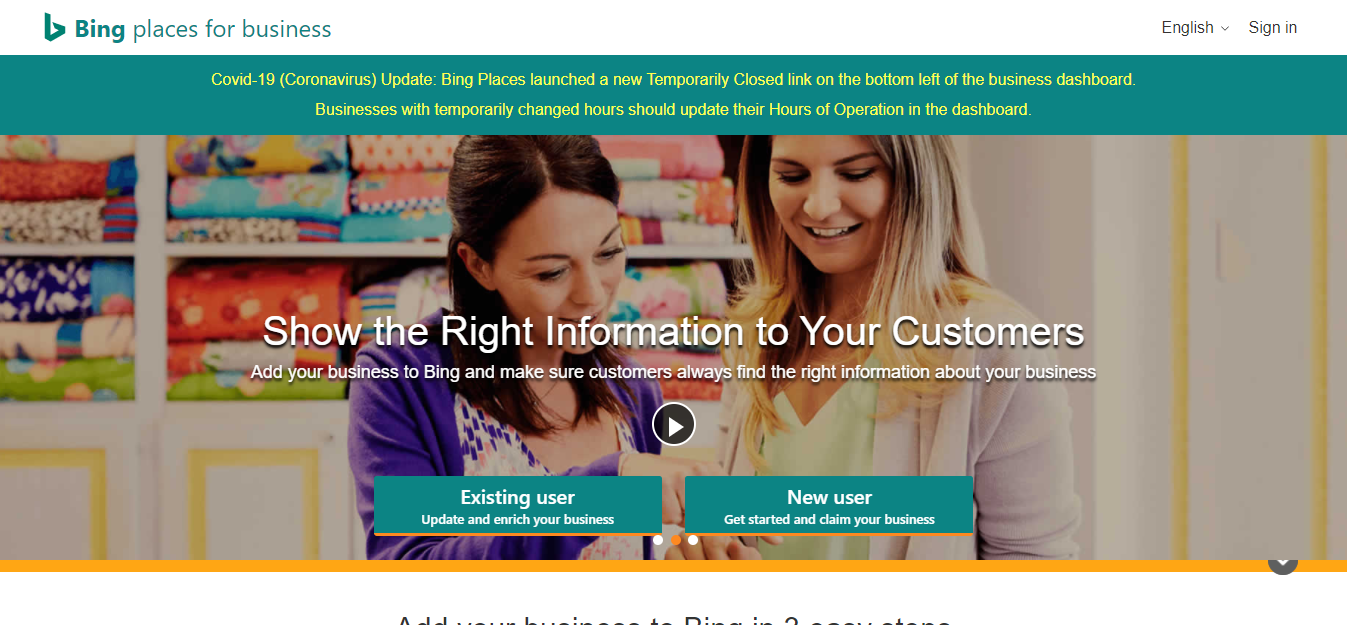1347x625 pixels.
Task: Click the orange bar beneath the hero
Action: (x=673, y=566)
